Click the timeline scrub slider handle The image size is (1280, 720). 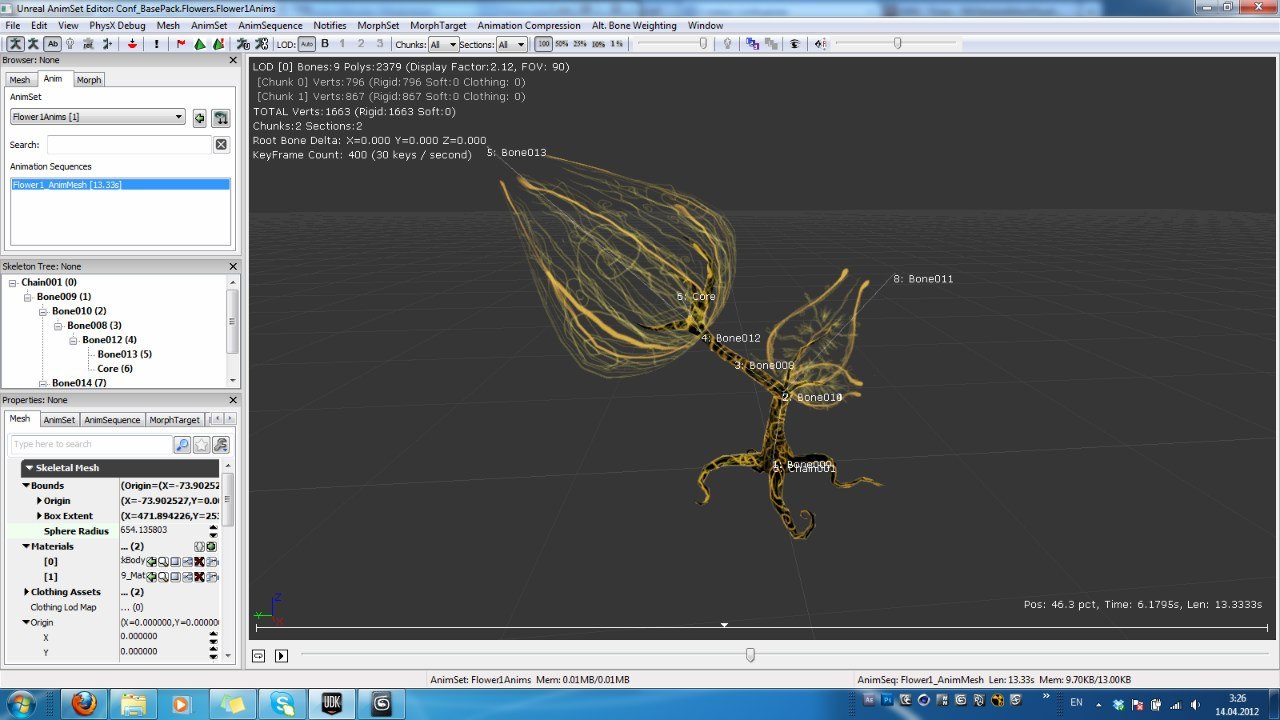(750, 655)
